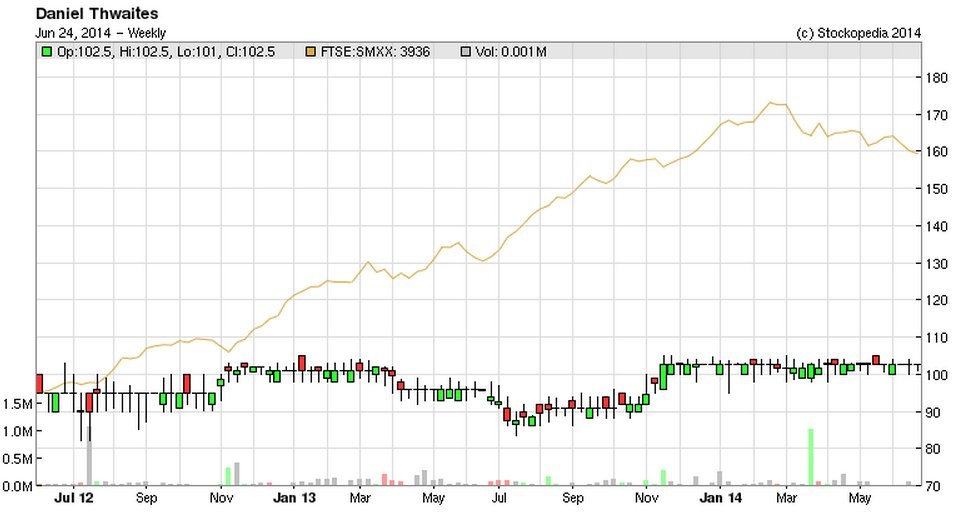Click the "Jul 12" x-axis label
This screenshot has height=526, width=955.
(74, 498)
